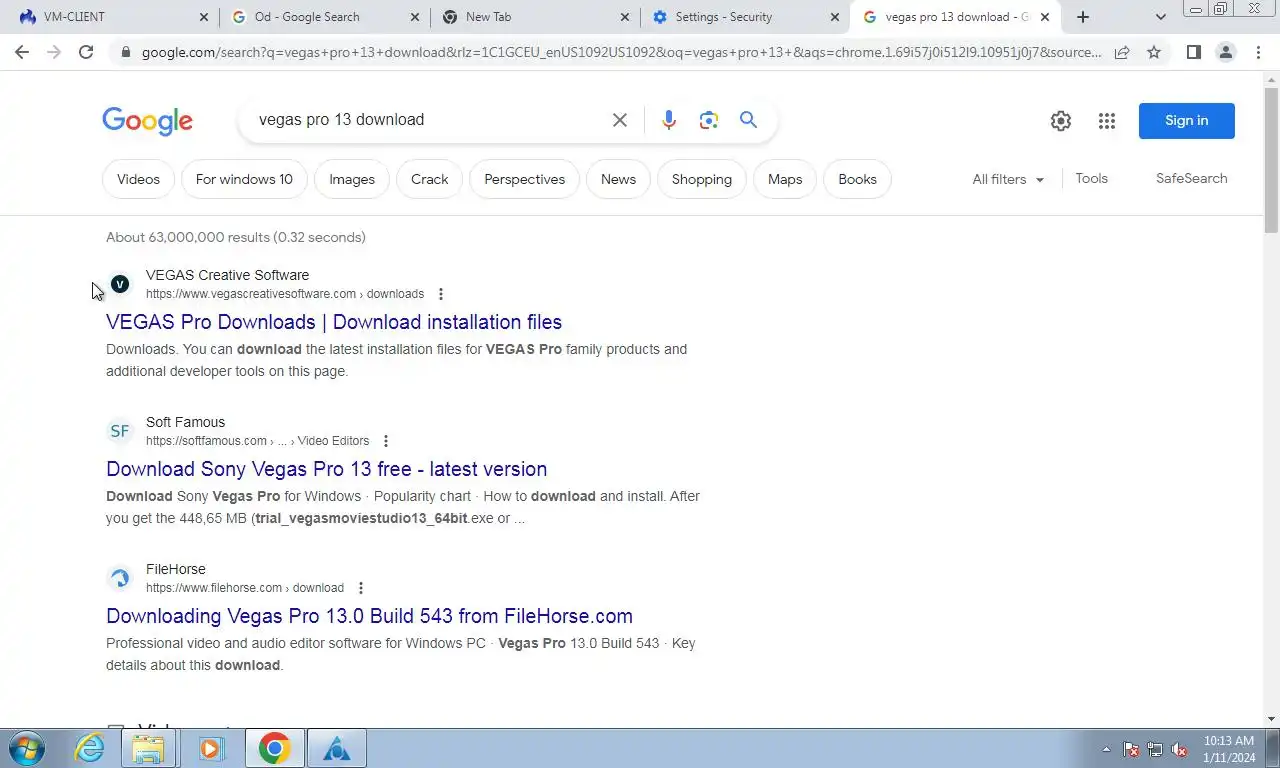The image size is (1280, 768).
Task: Go back using the browser back arrow
Action: coord(22,52)
